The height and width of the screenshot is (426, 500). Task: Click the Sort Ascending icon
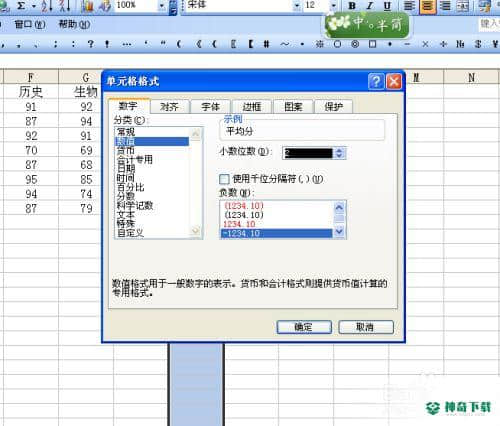point(47,6)
